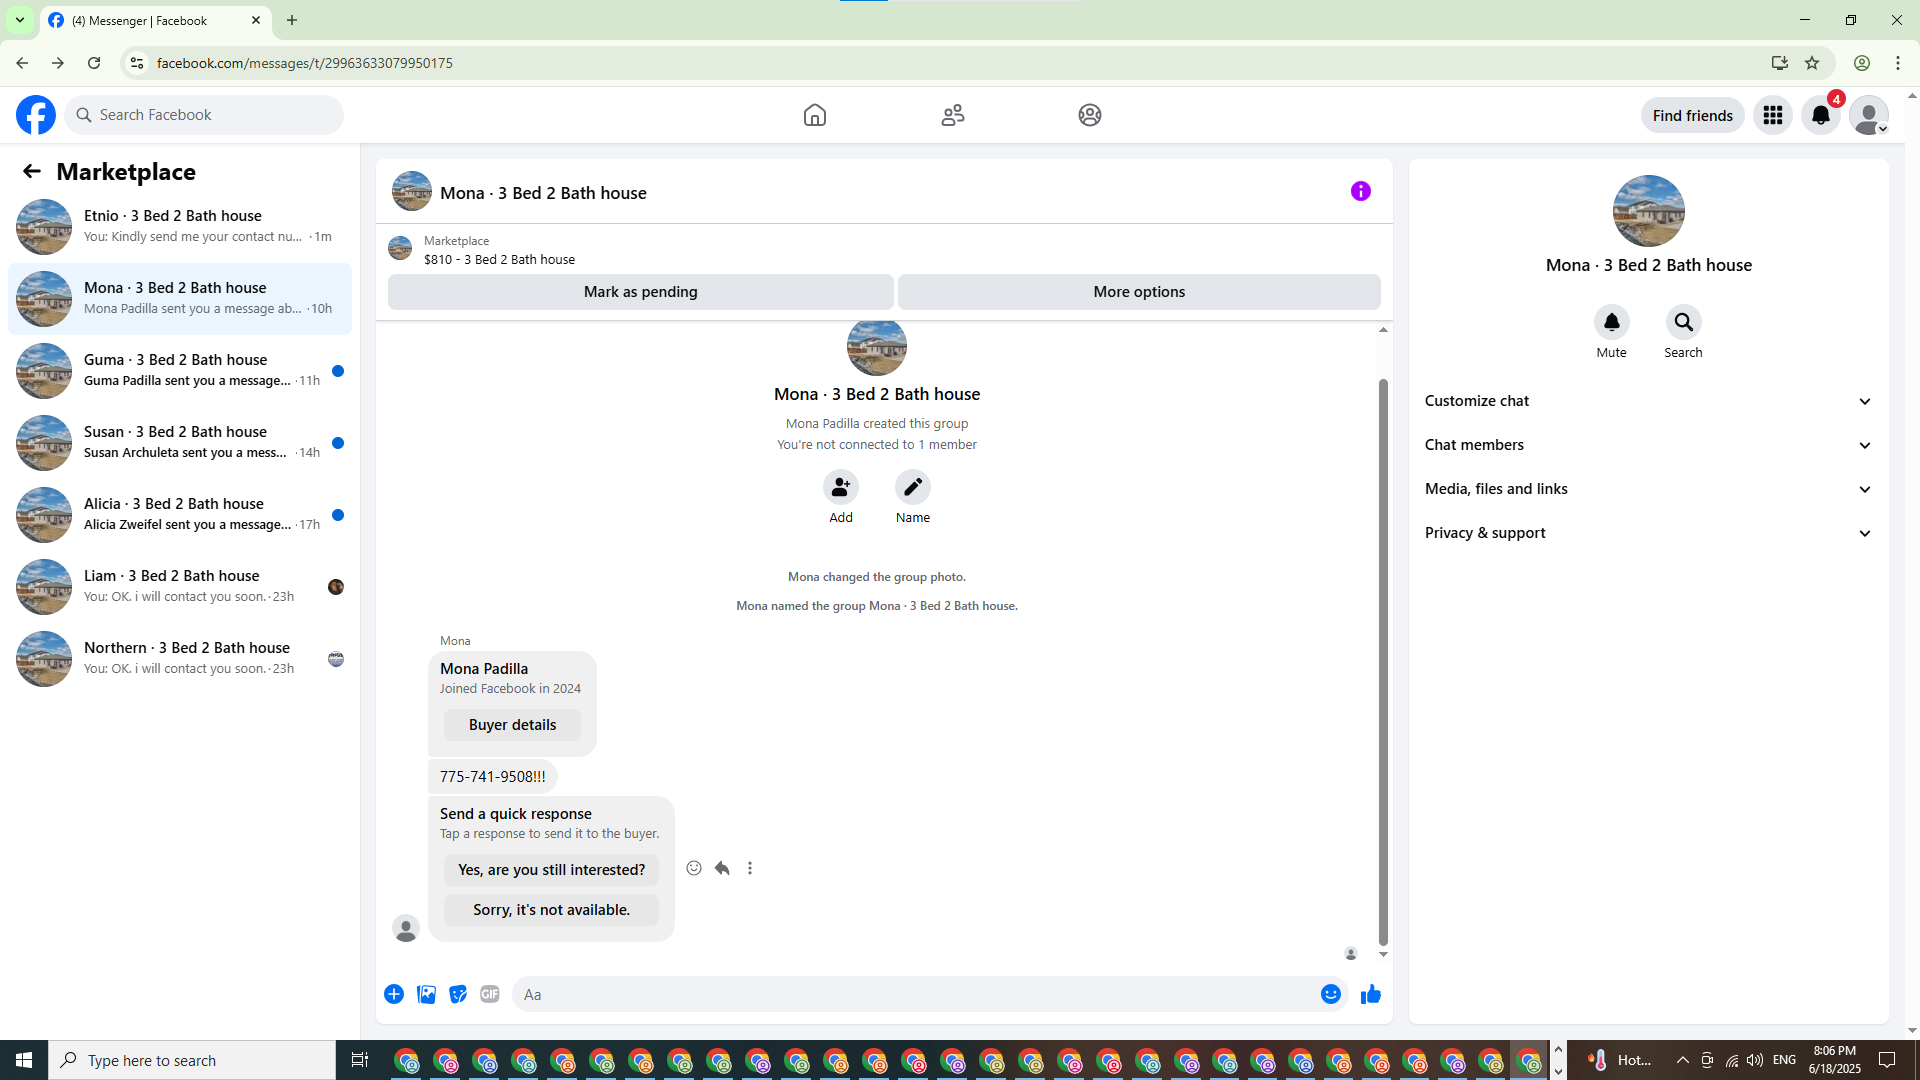The image size is (1920, 1080).
Task: Open the Friends icon in top navigation
Action: pyautogui.click(x=953, y=115)
